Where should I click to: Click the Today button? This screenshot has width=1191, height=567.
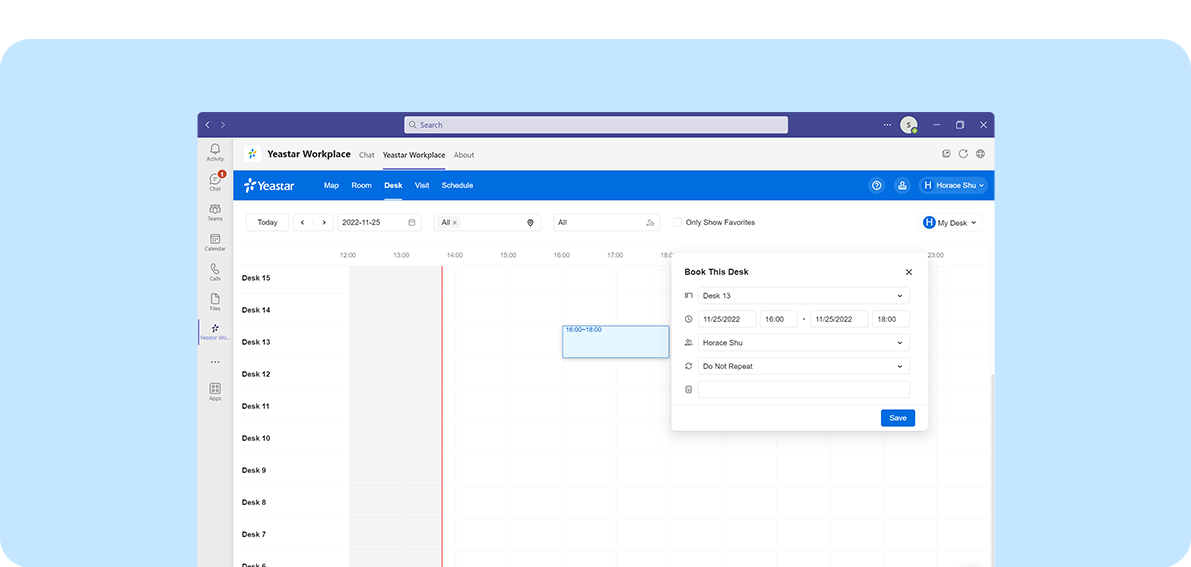[x=267, y=223]
